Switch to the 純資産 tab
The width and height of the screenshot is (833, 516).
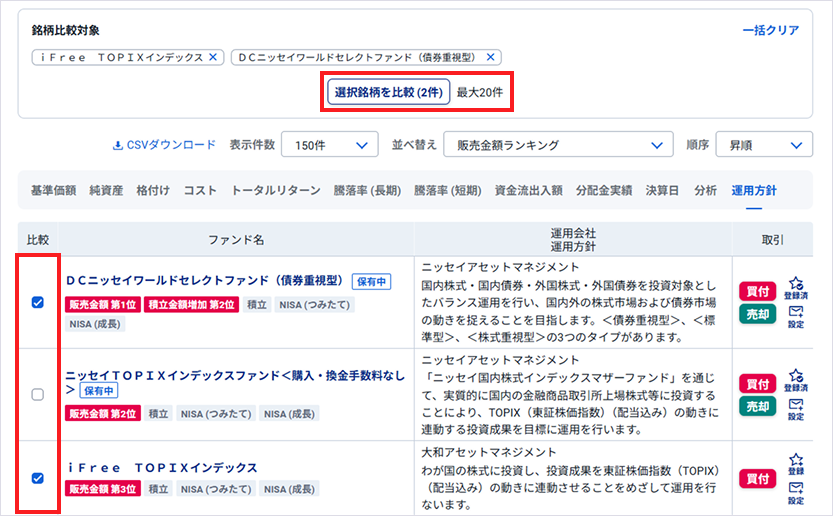tap(106, 190)
